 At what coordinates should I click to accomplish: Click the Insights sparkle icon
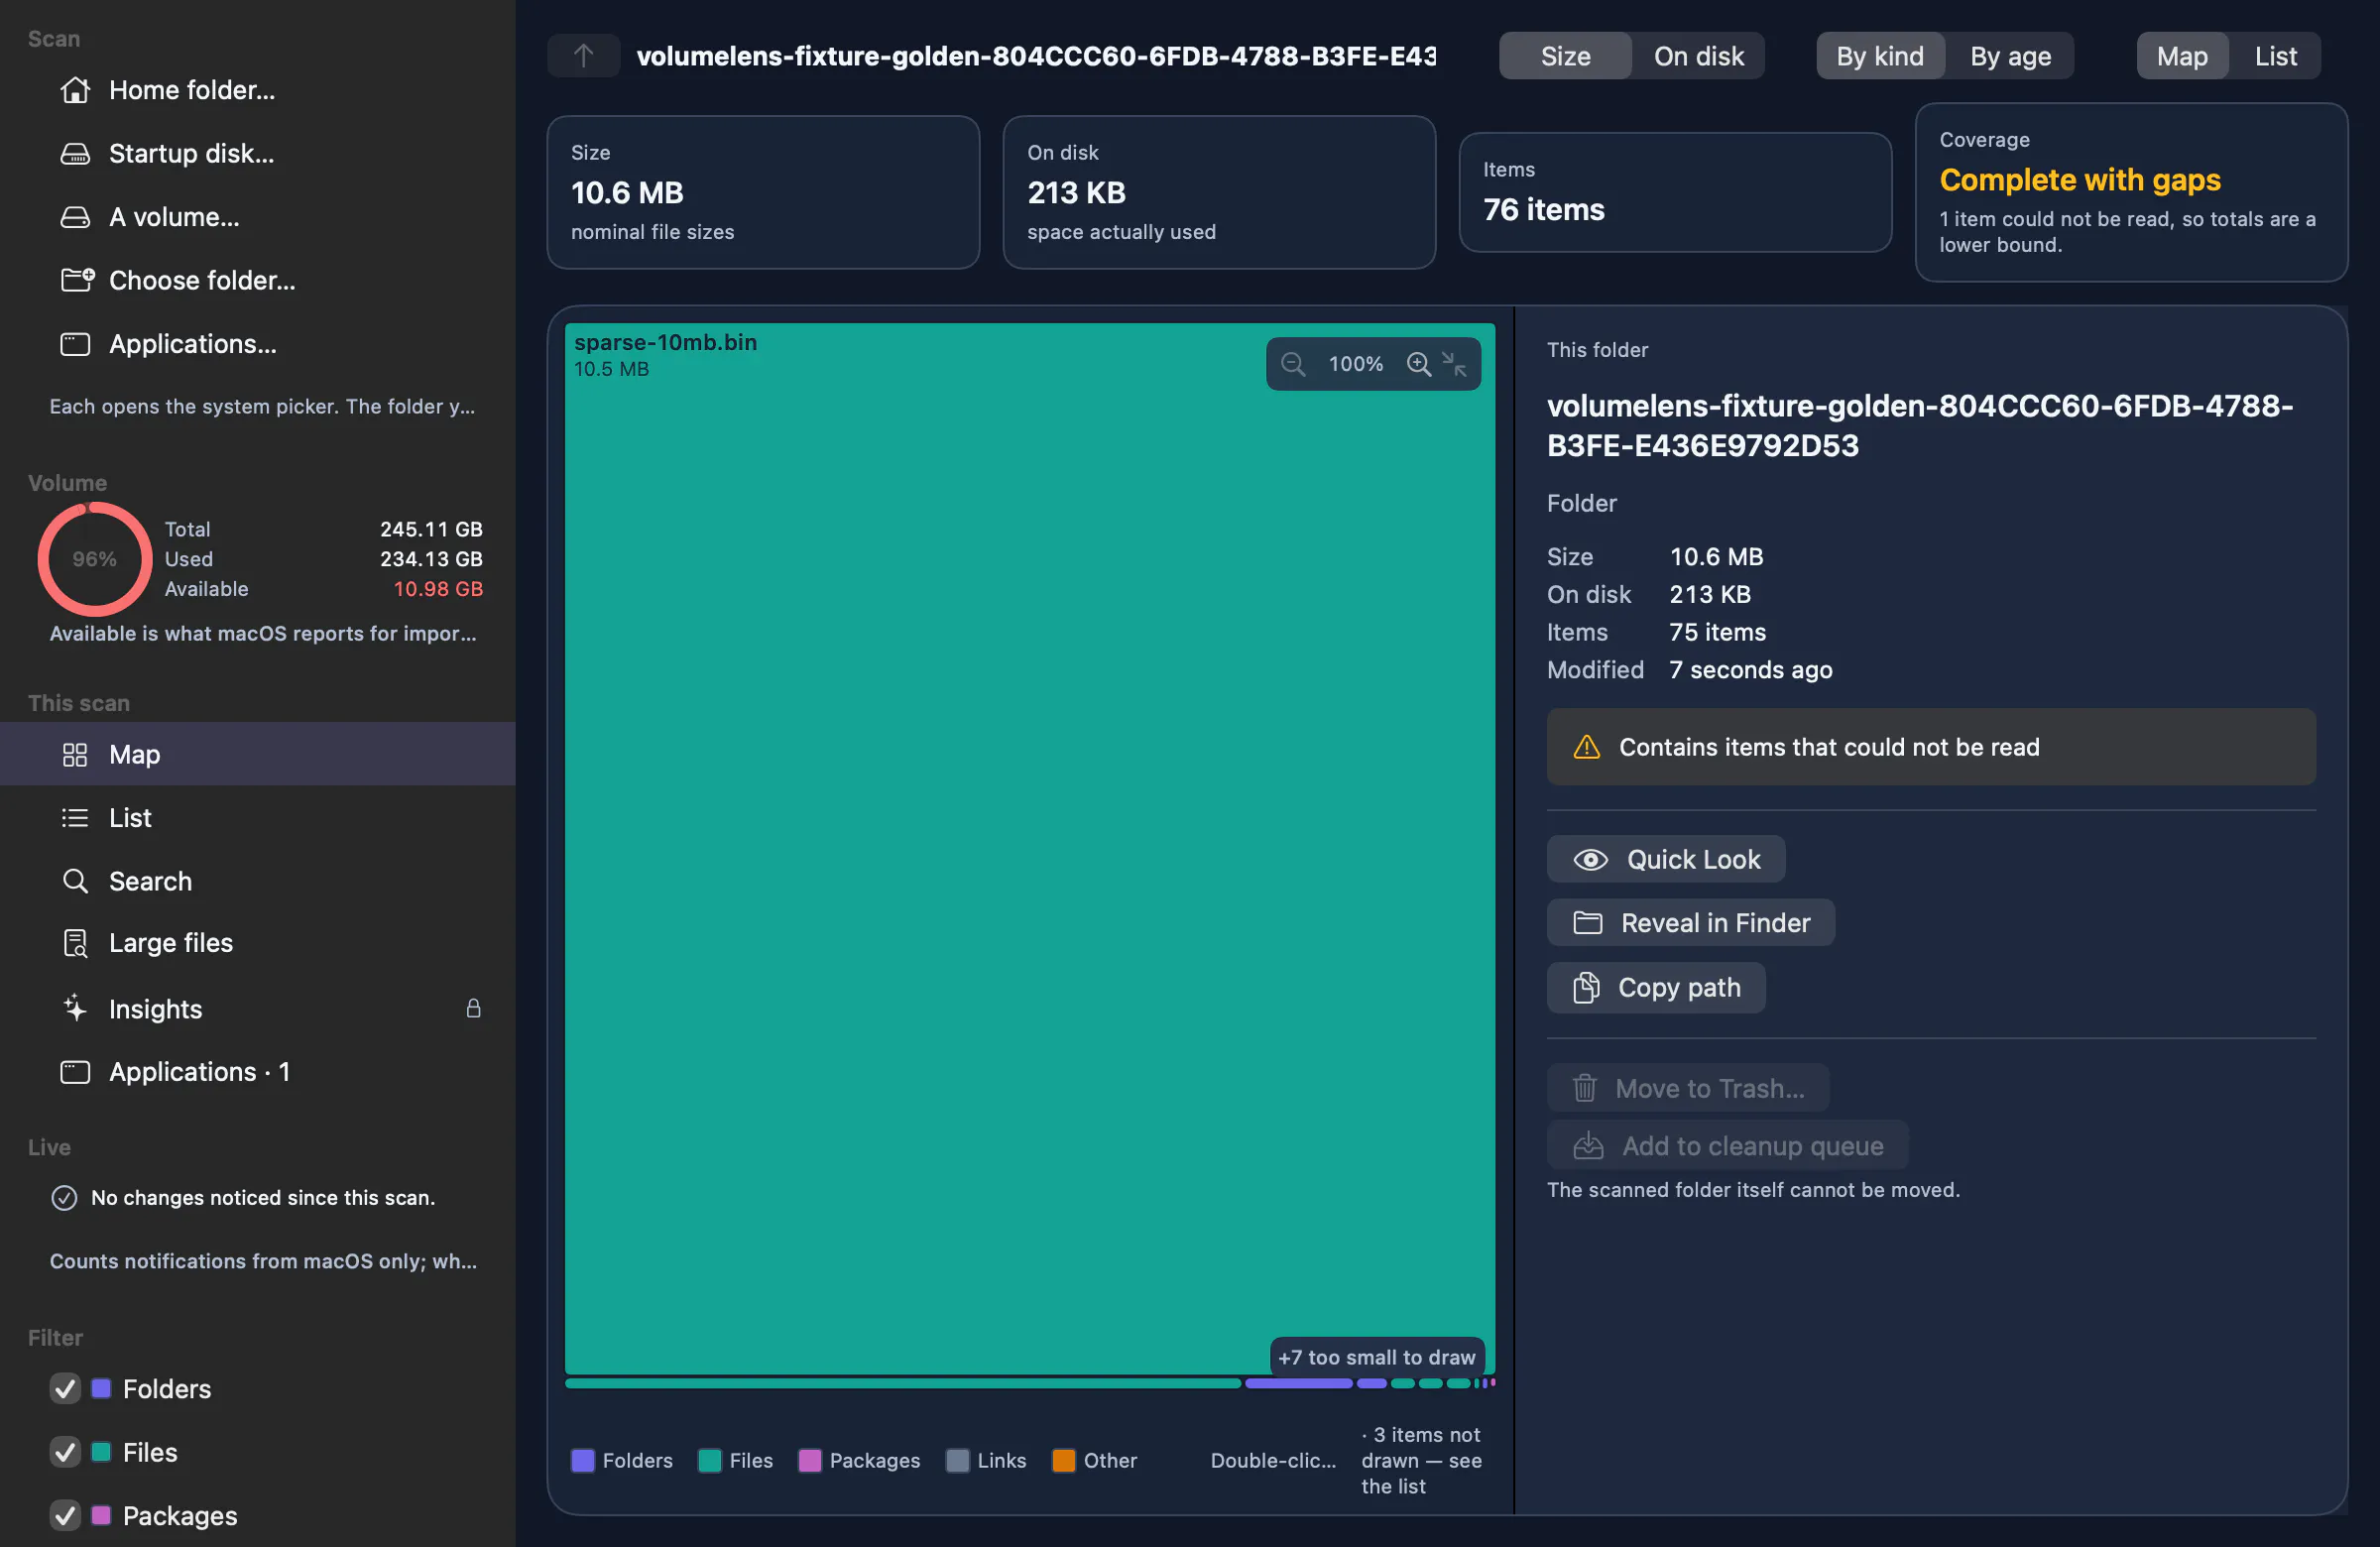click(75, 1008)
